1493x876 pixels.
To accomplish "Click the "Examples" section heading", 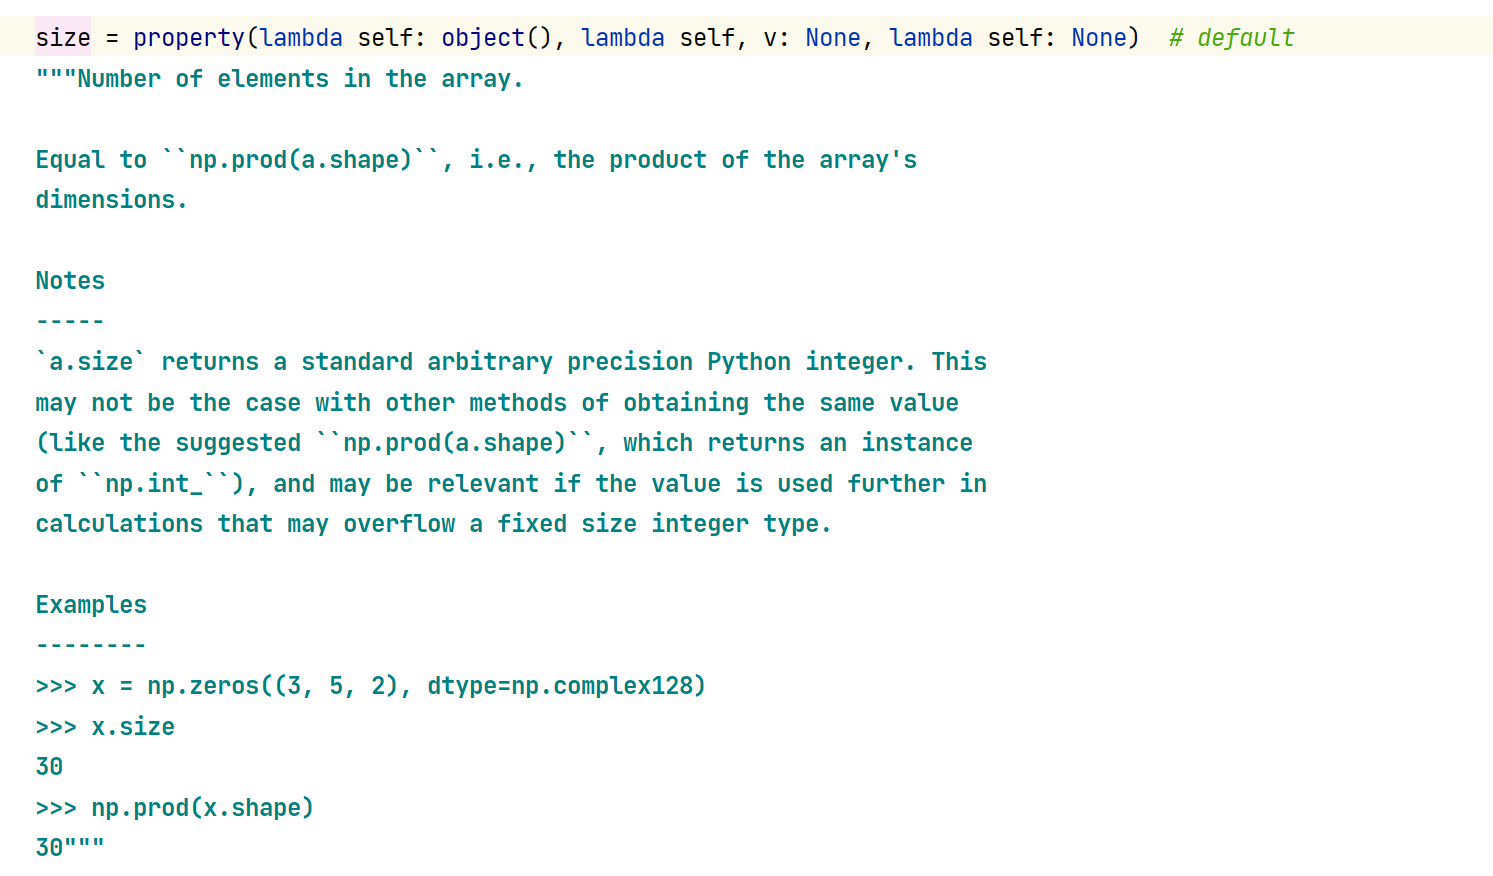I will tap(91, 605).
